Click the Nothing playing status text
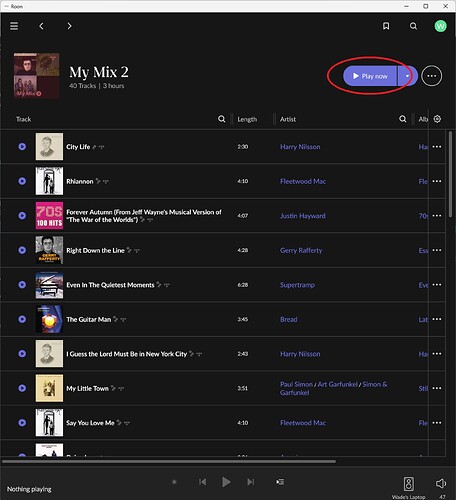The image size is (456, 500). pos(29,489)
